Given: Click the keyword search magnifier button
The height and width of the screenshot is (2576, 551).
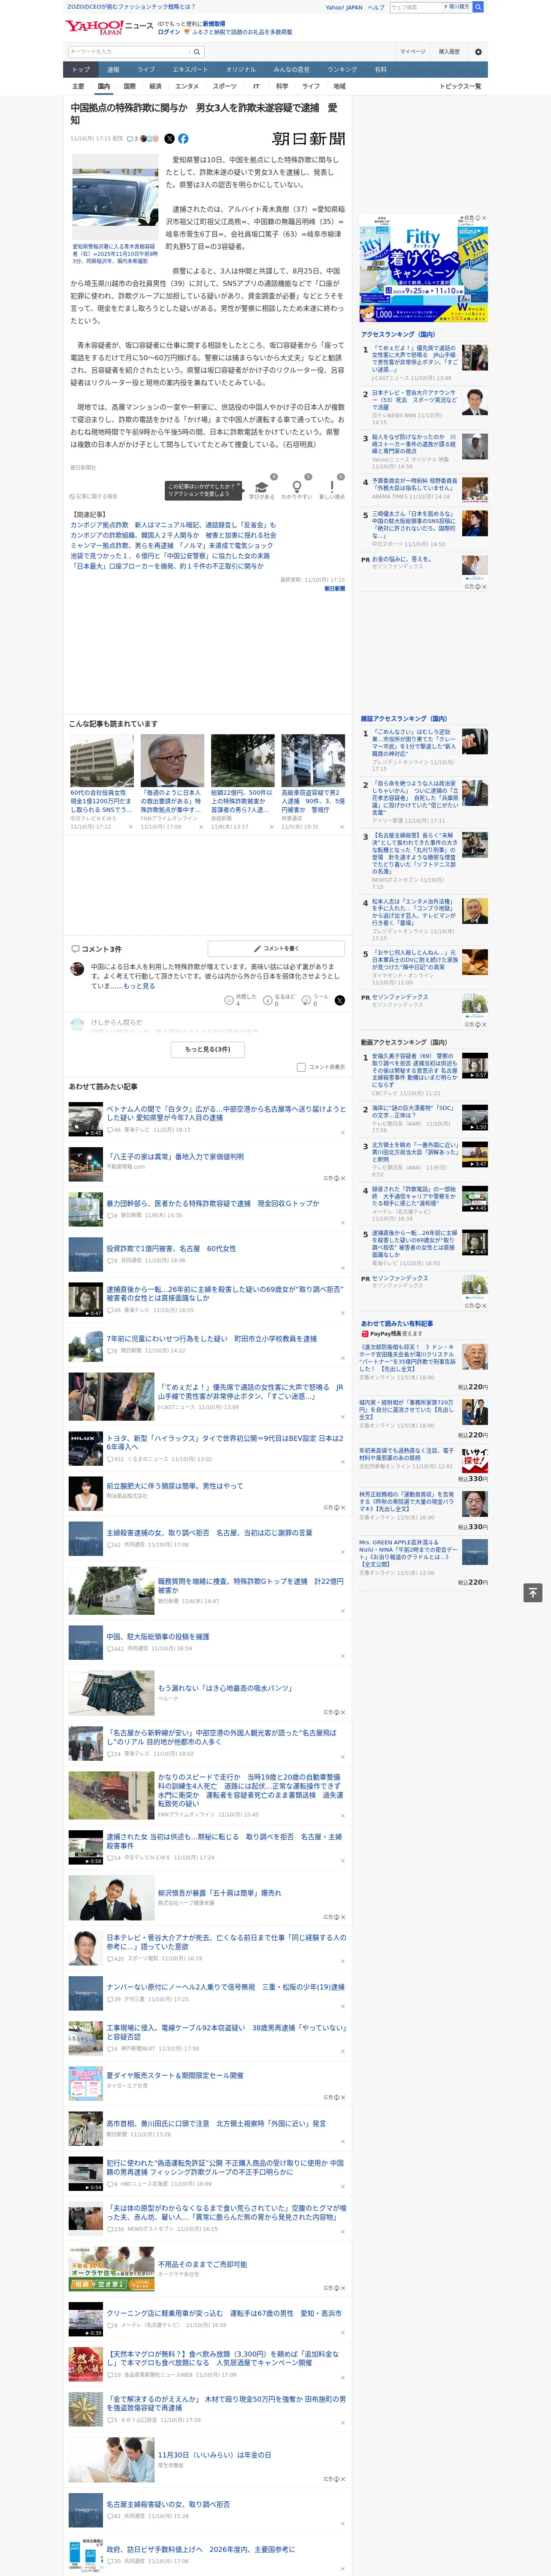Looking at the screenshot, I should point(197,51).
